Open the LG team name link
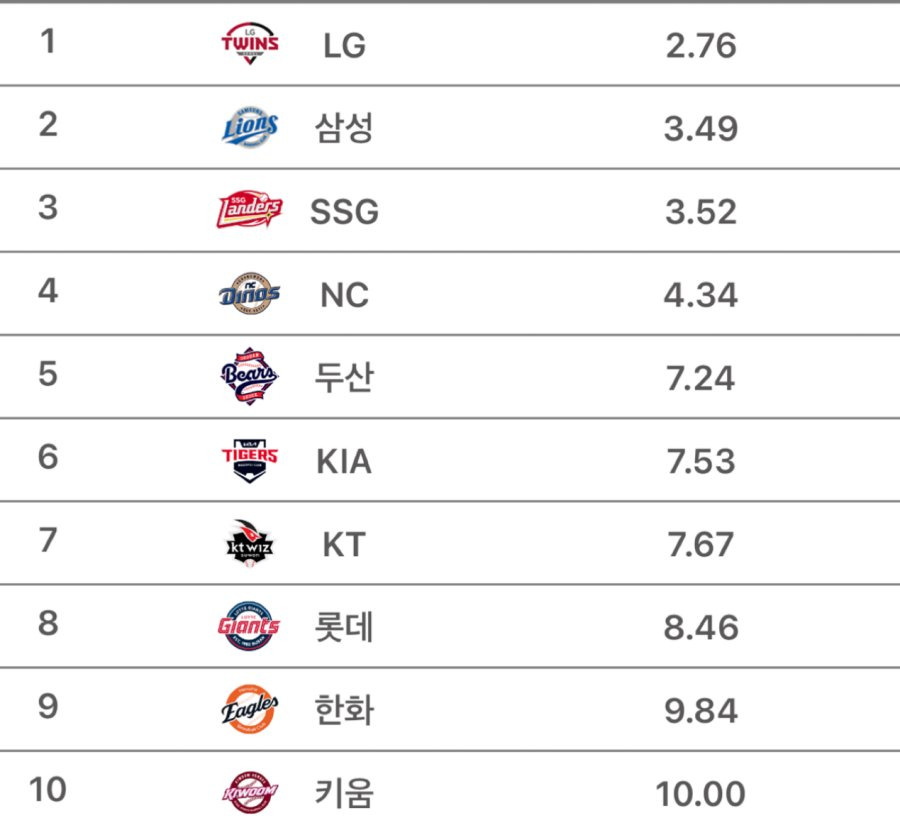Image resolution: width=900 pixels, height=830 pixels. pos(344,45)
